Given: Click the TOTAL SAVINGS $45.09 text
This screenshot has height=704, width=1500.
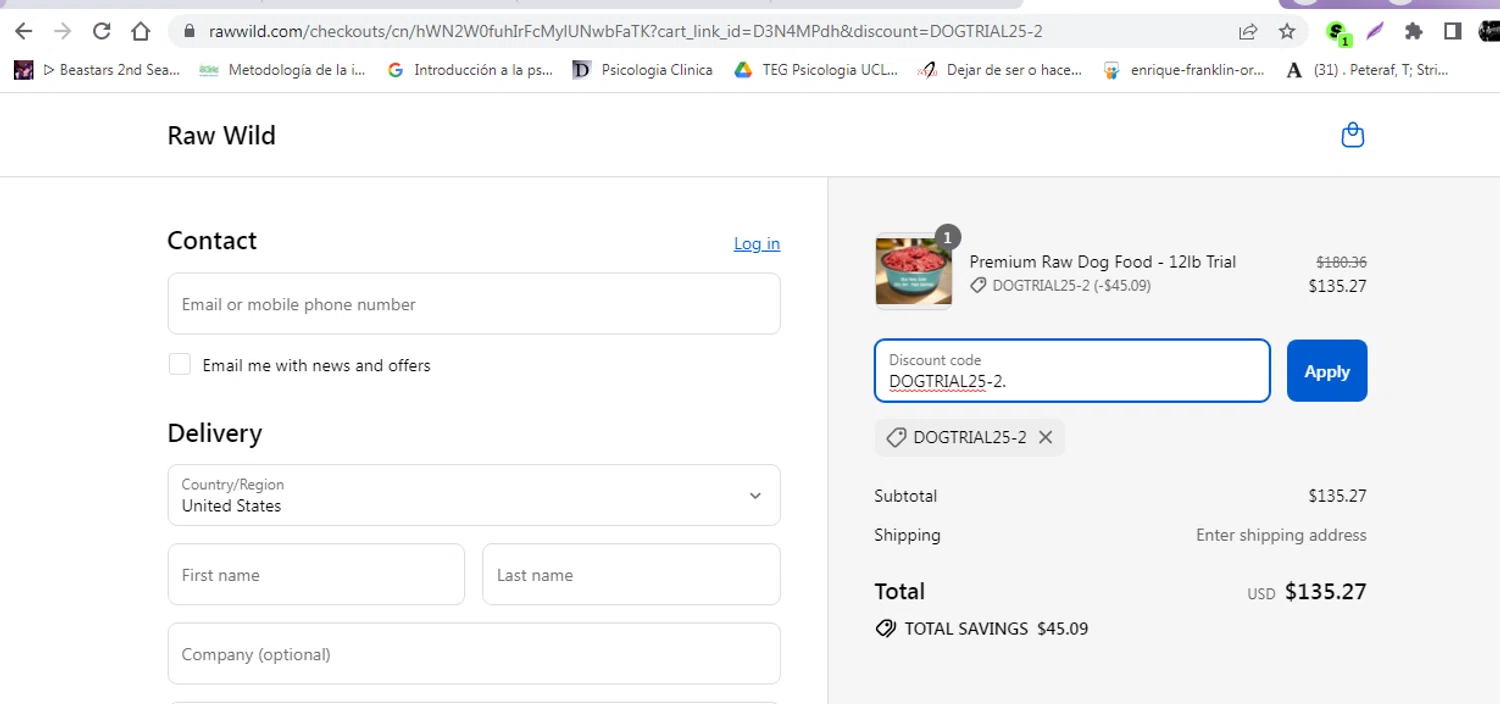Looking at the screenshot, I should (996, 629).
